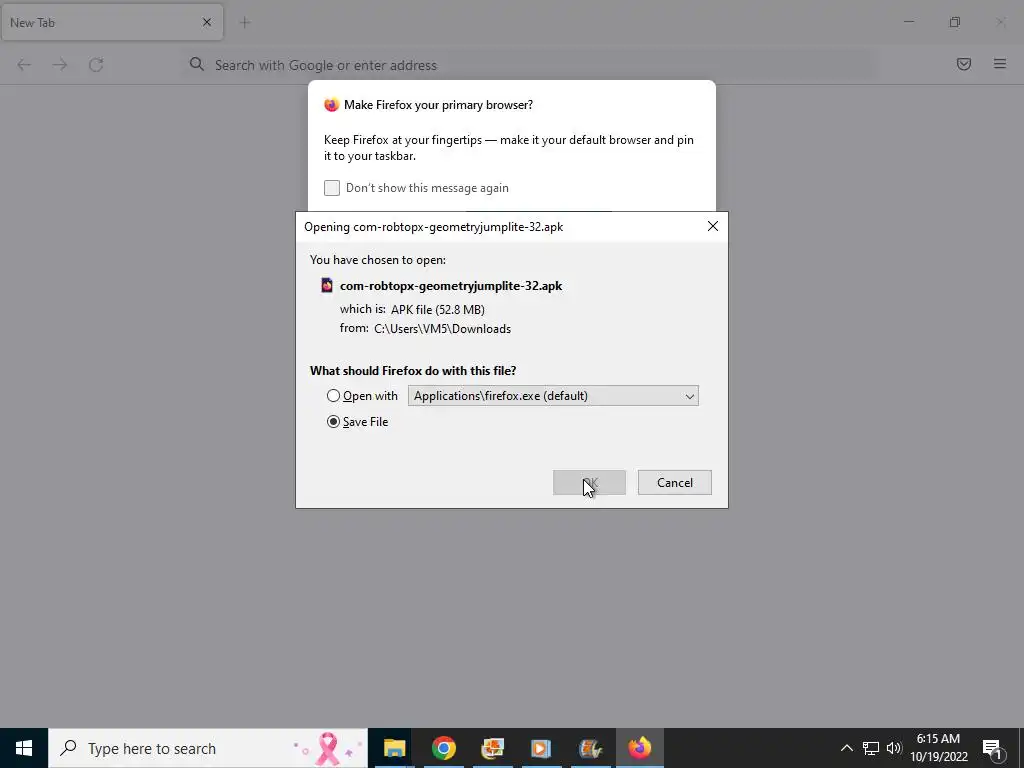Focus the Search with Google address bar
Viewport: 1024px width, 768px height.
(x=529, y=65)
